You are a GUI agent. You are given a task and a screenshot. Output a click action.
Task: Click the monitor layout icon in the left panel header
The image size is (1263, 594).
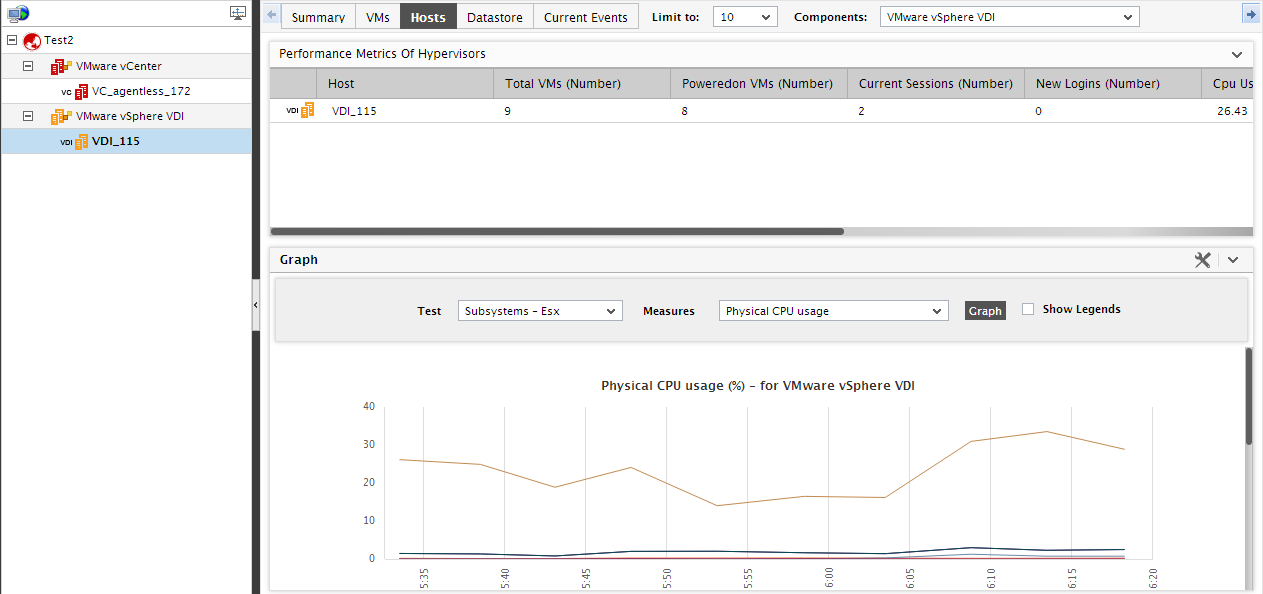click(237, 13)
